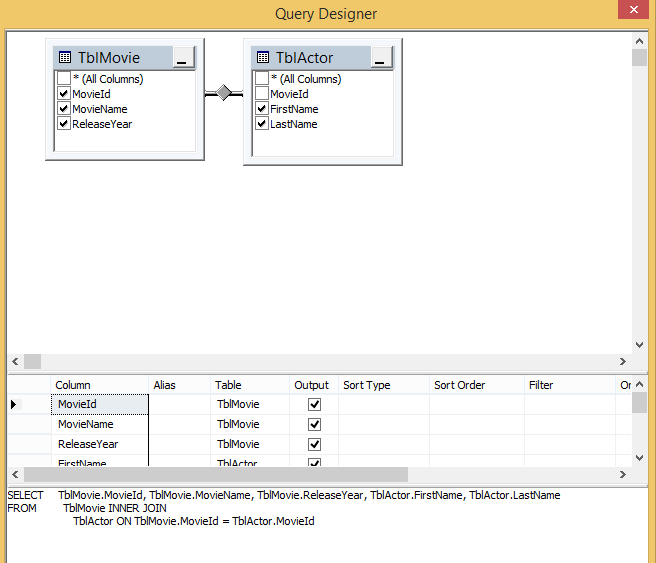Viewport: 656px width, 563px height.
Task: Click the ON join condition line in SQL
Action: [x=194, y=521]
